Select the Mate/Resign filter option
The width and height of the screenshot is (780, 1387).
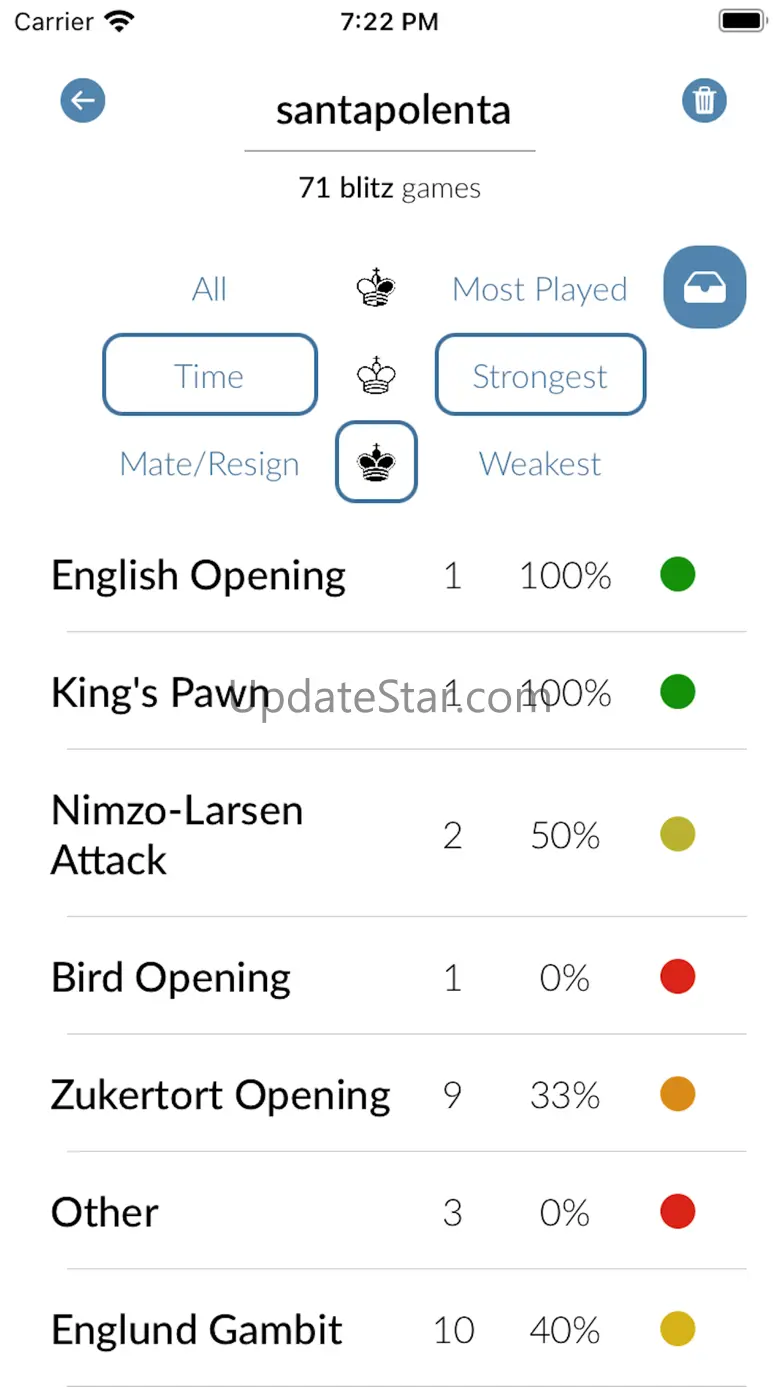pyautogui.click(x=209, y=464)
